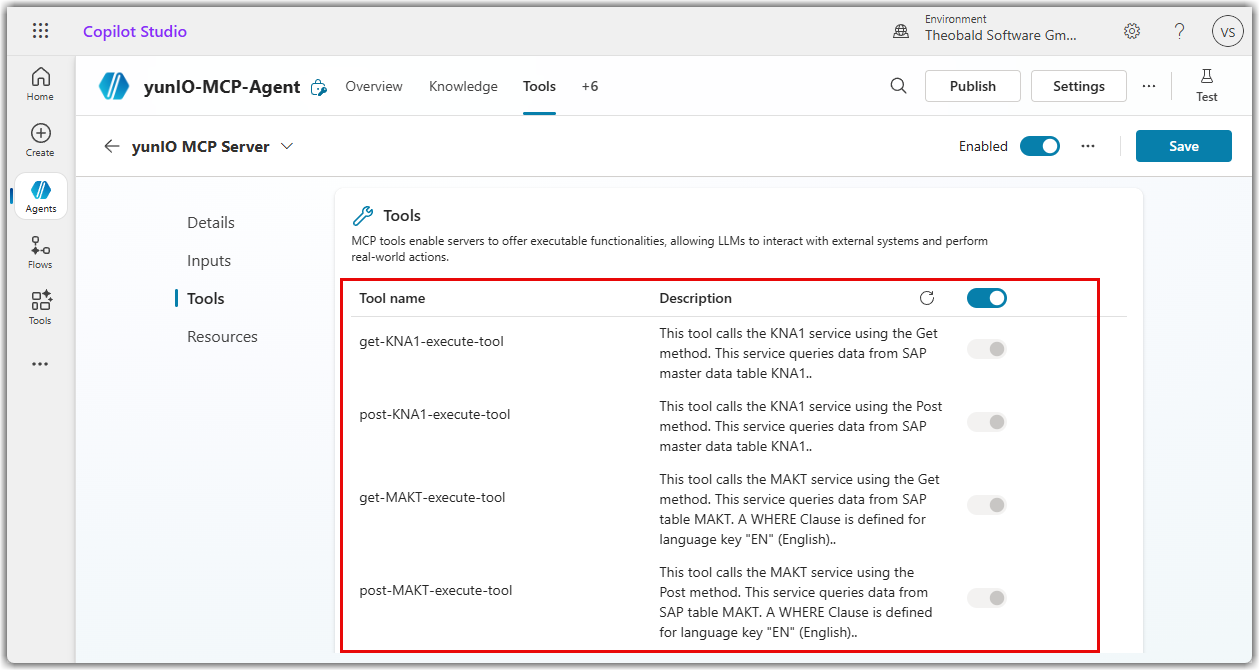This screenshot has width=1260, height=671.
Task: Toggle the get-KNA1-execute-tool switch
Action: 986,349
